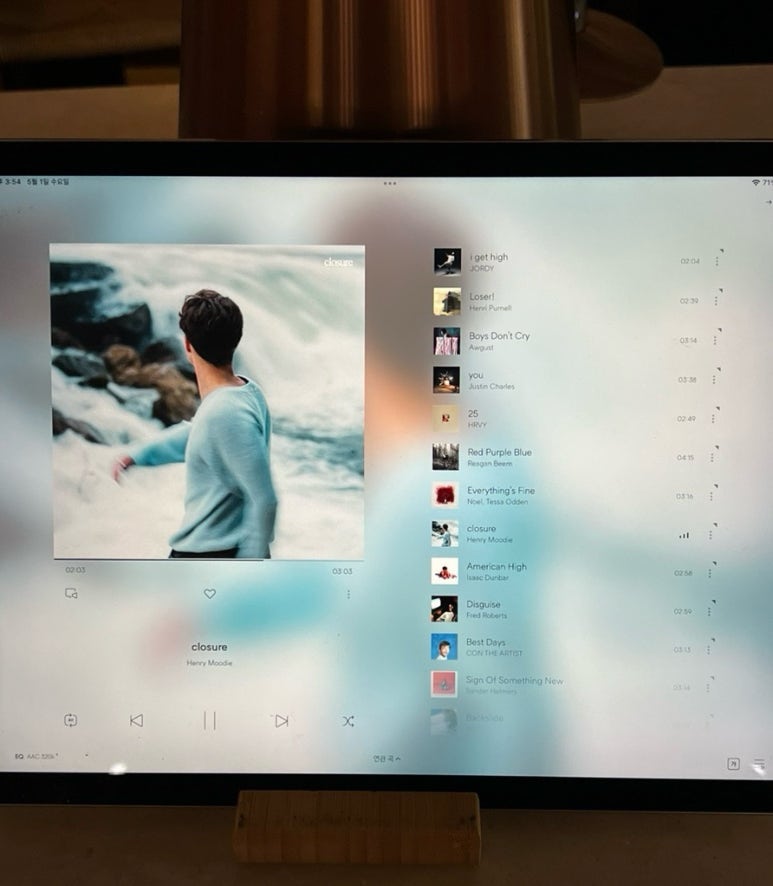Tap the closure song title below the player
Image resolution: width=773 pixels, height=886 pixels.
tap(209, 647)
